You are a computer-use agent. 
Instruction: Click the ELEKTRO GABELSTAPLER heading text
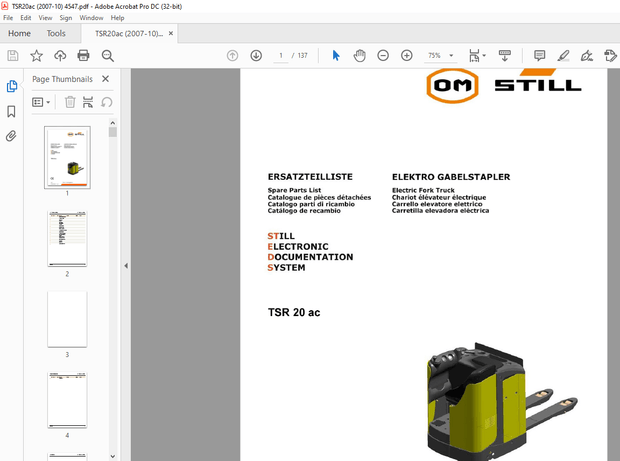pyautogui.click(x=451, y=177)
